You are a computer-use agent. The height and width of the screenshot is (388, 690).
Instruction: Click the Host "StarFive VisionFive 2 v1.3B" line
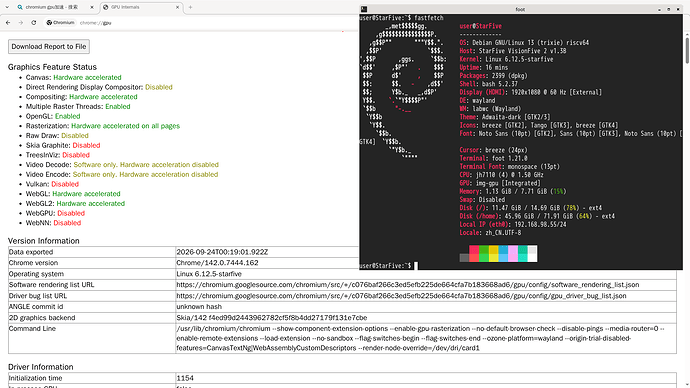coord(513,51)
